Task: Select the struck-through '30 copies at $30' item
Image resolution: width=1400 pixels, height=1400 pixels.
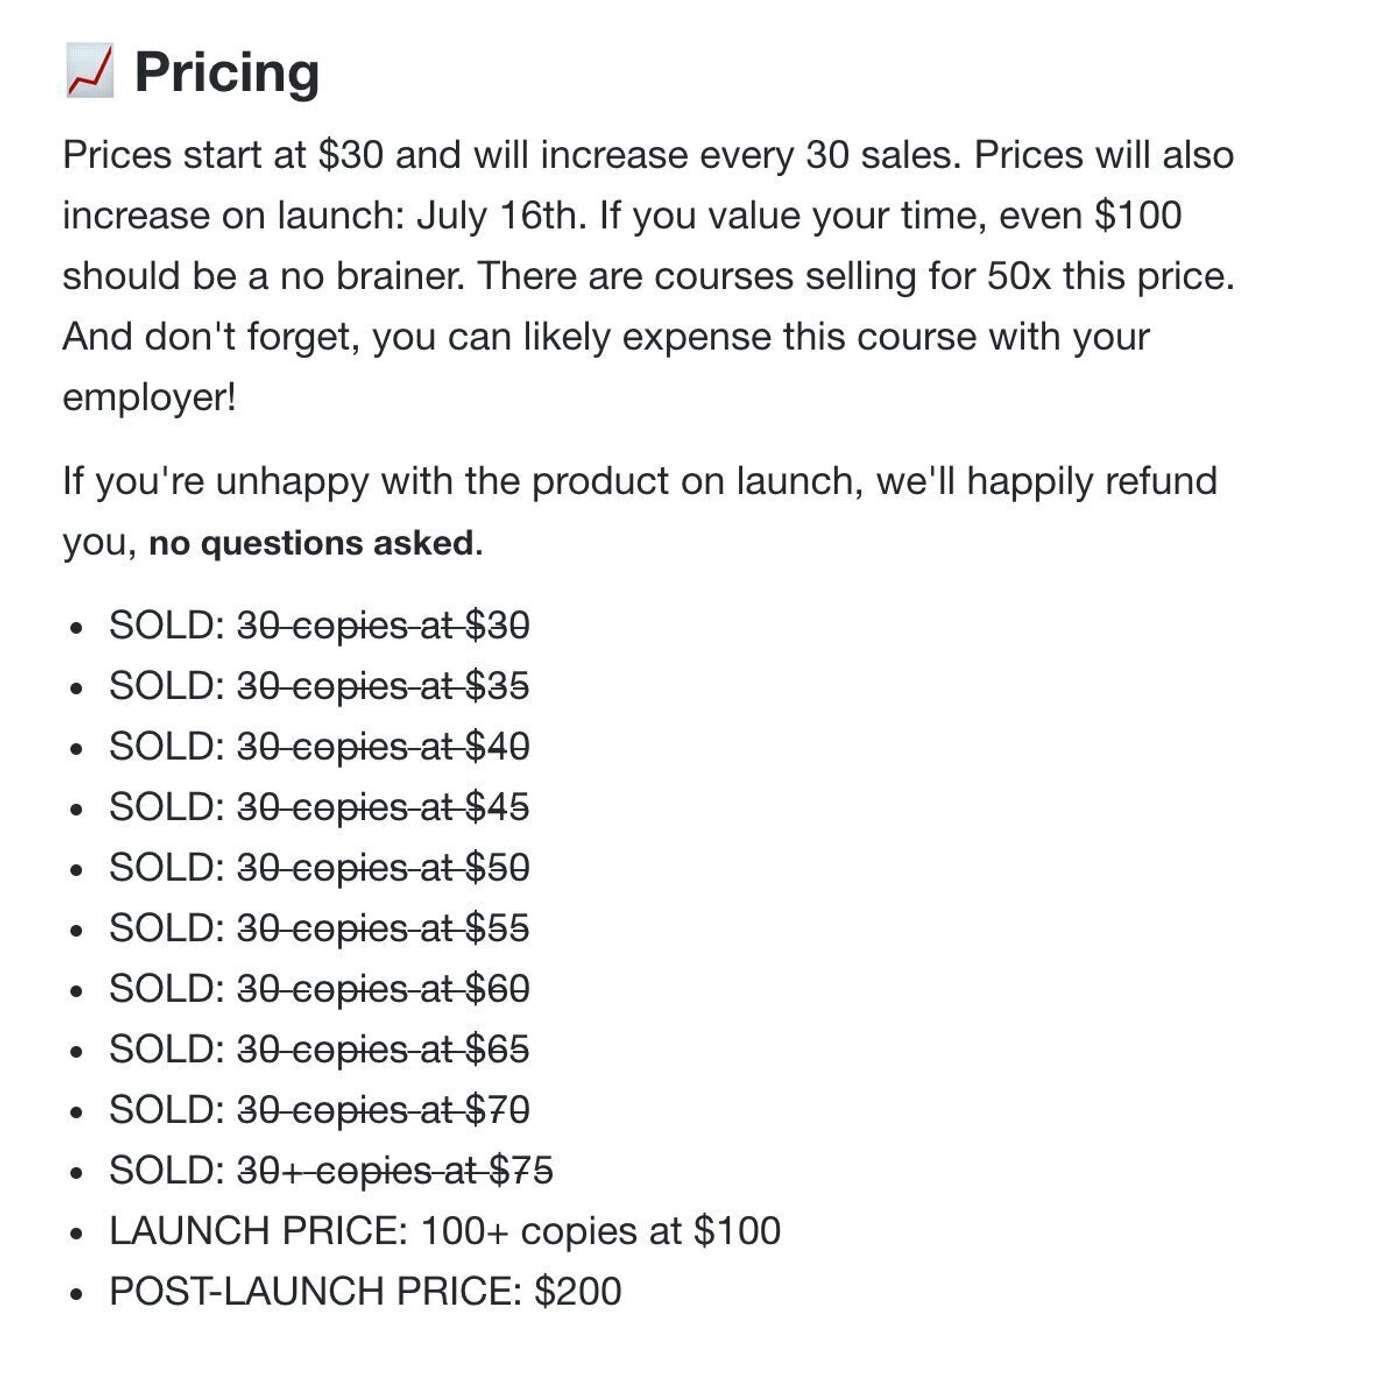Action: (383, 626)
